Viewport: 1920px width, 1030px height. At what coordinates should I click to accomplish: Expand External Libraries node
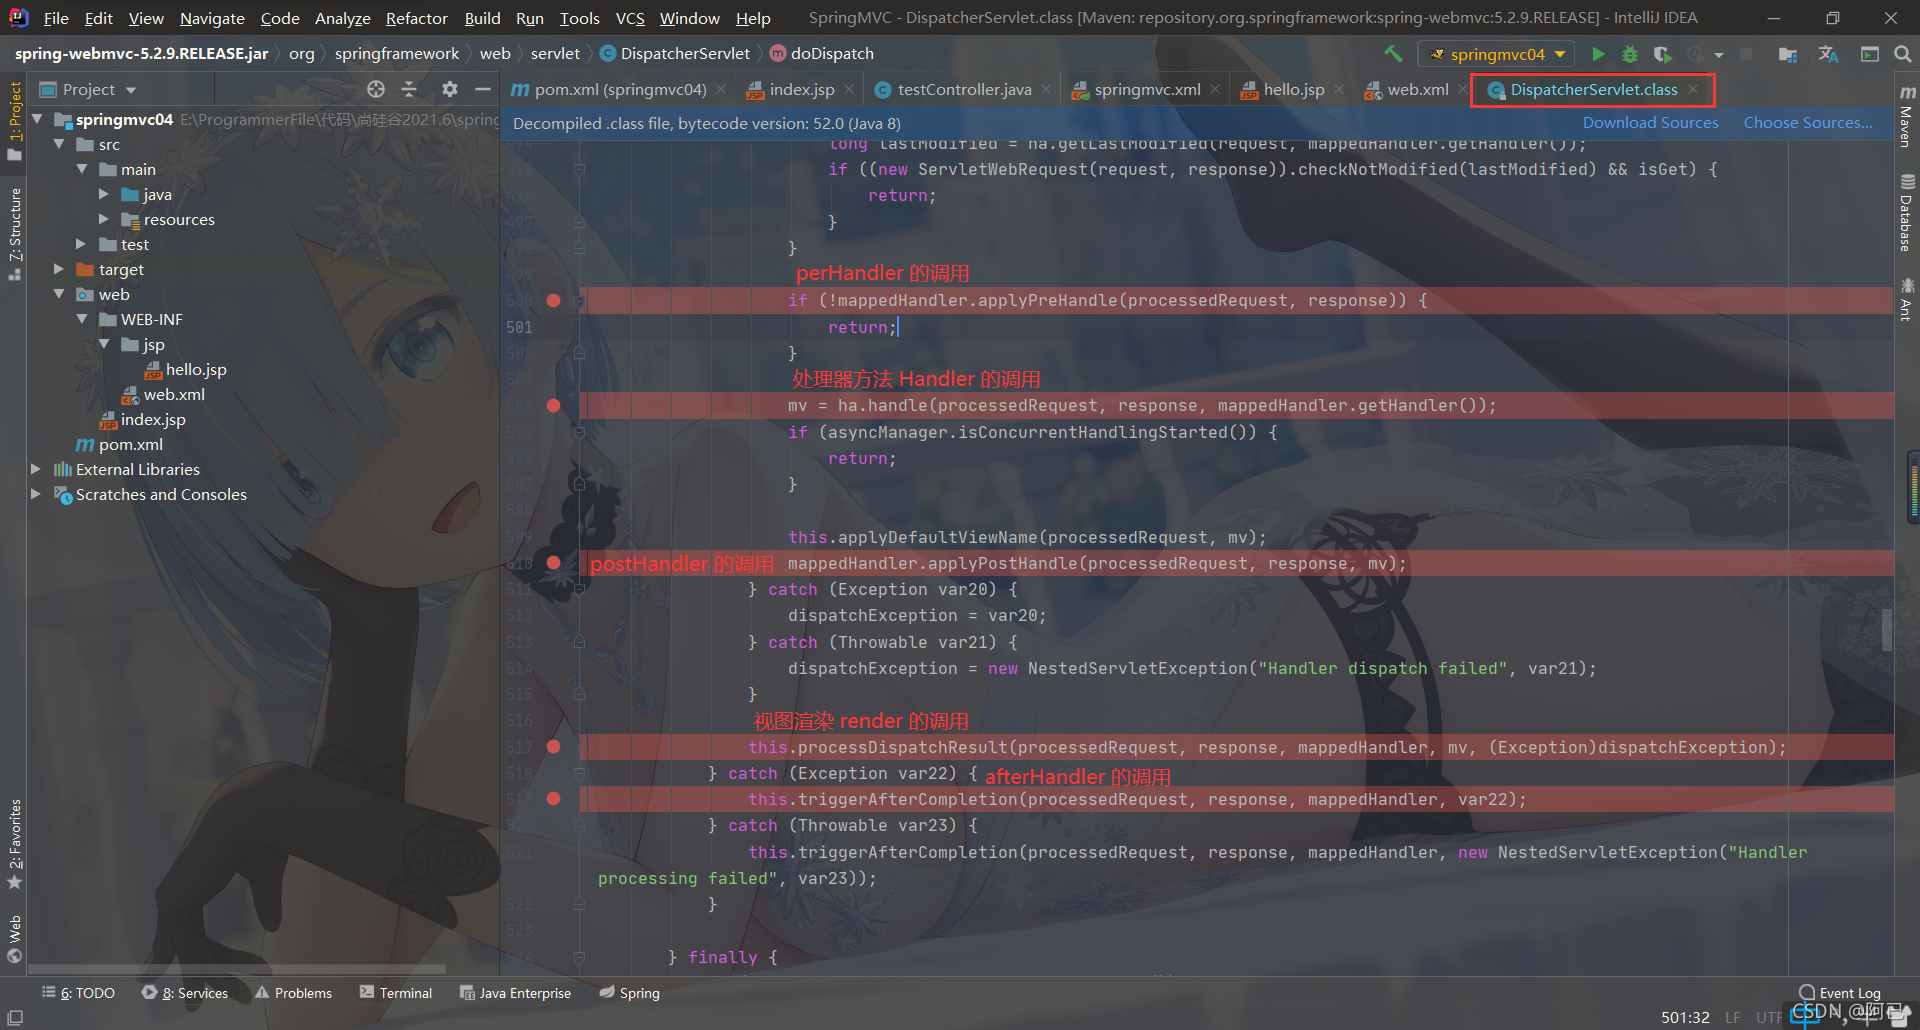[38, 469]
